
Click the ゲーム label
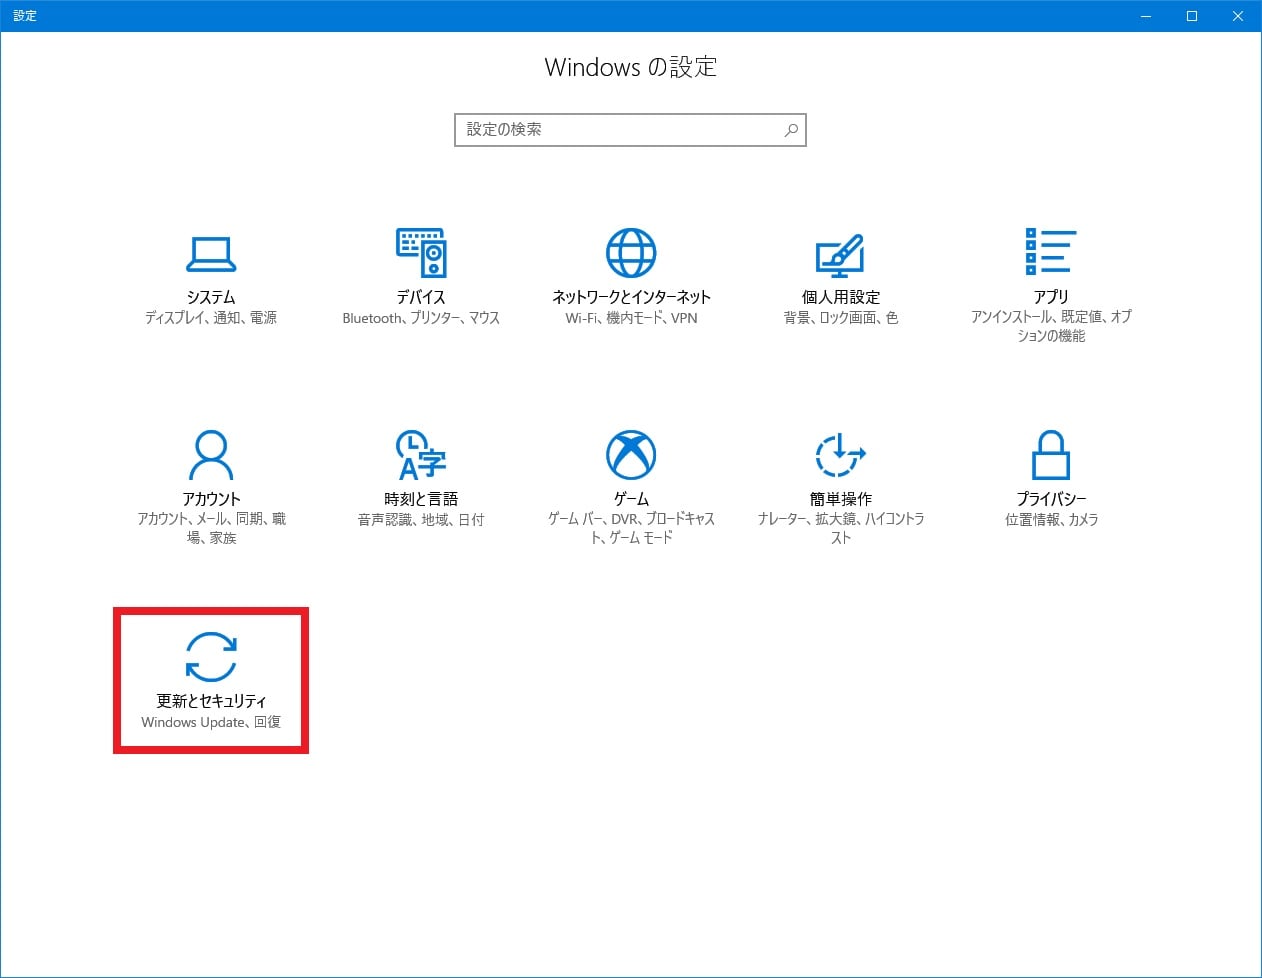[631, 499]
